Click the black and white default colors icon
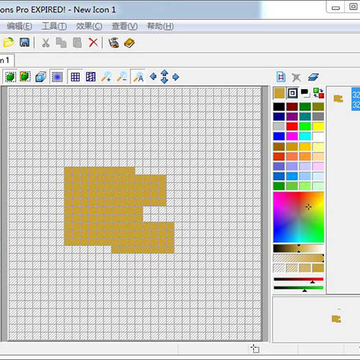This screenshot has height=360, width=360. point(305,93)
